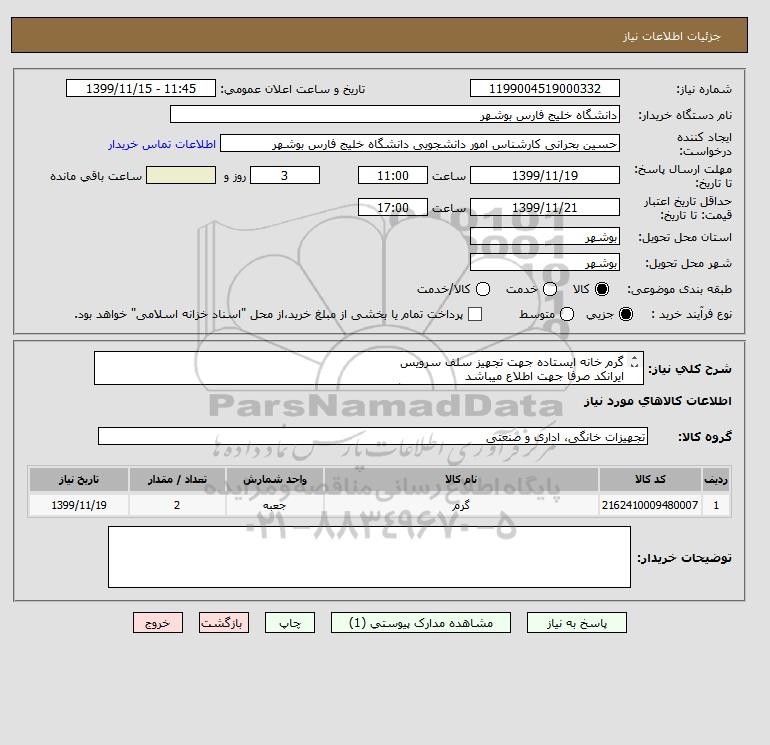Click مشاهده مدارک پیوستی (1) button
Viewport: 770px width, 745px height.
click(x=421, y=623)
